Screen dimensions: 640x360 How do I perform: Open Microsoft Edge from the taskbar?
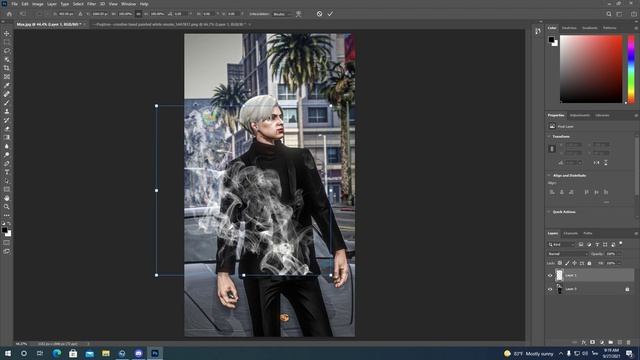56,353
